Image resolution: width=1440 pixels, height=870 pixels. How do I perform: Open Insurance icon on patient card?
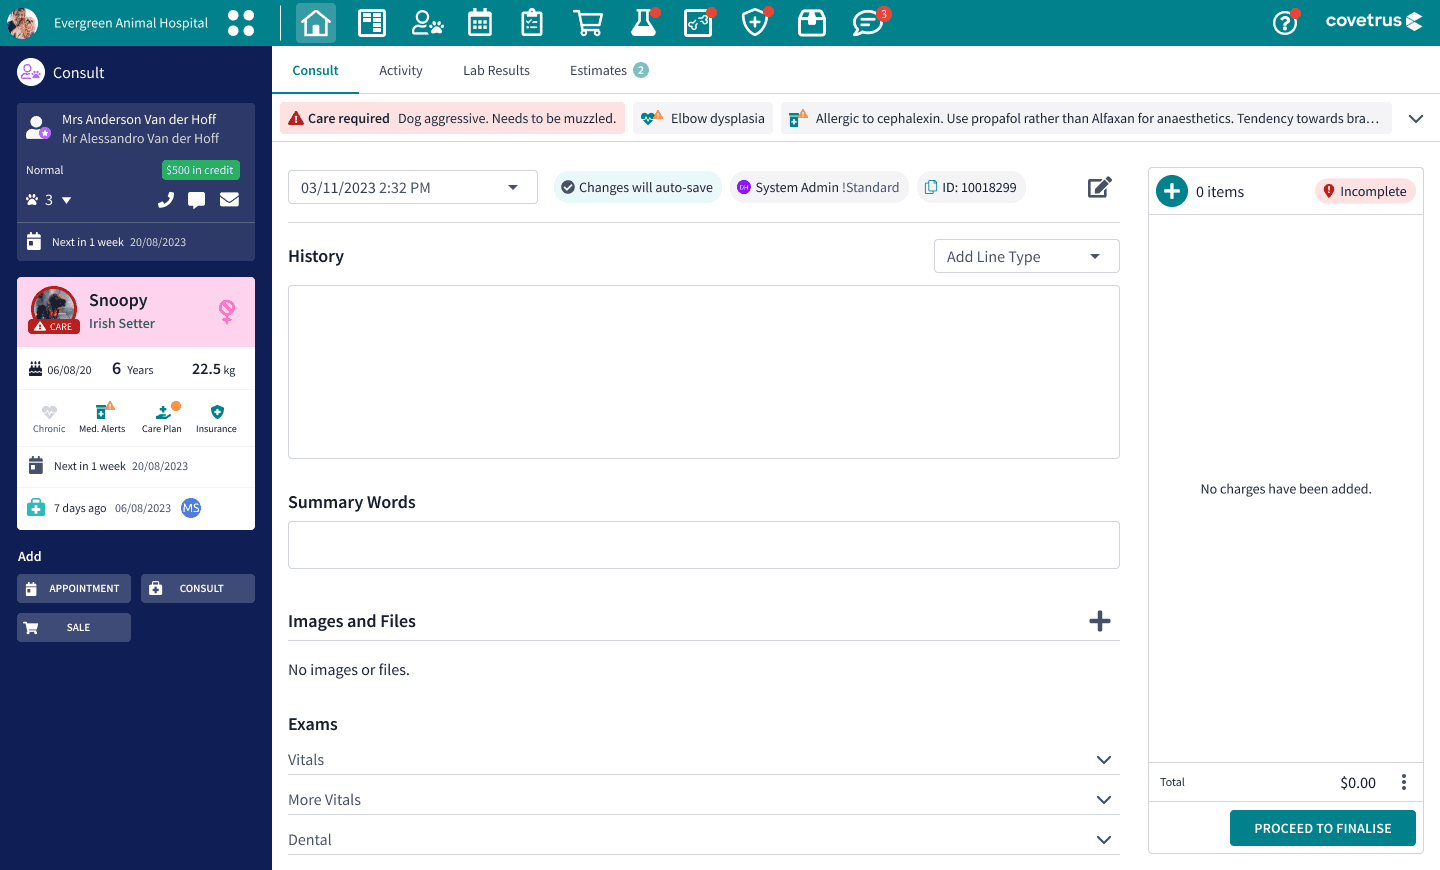tap(217, 418)
